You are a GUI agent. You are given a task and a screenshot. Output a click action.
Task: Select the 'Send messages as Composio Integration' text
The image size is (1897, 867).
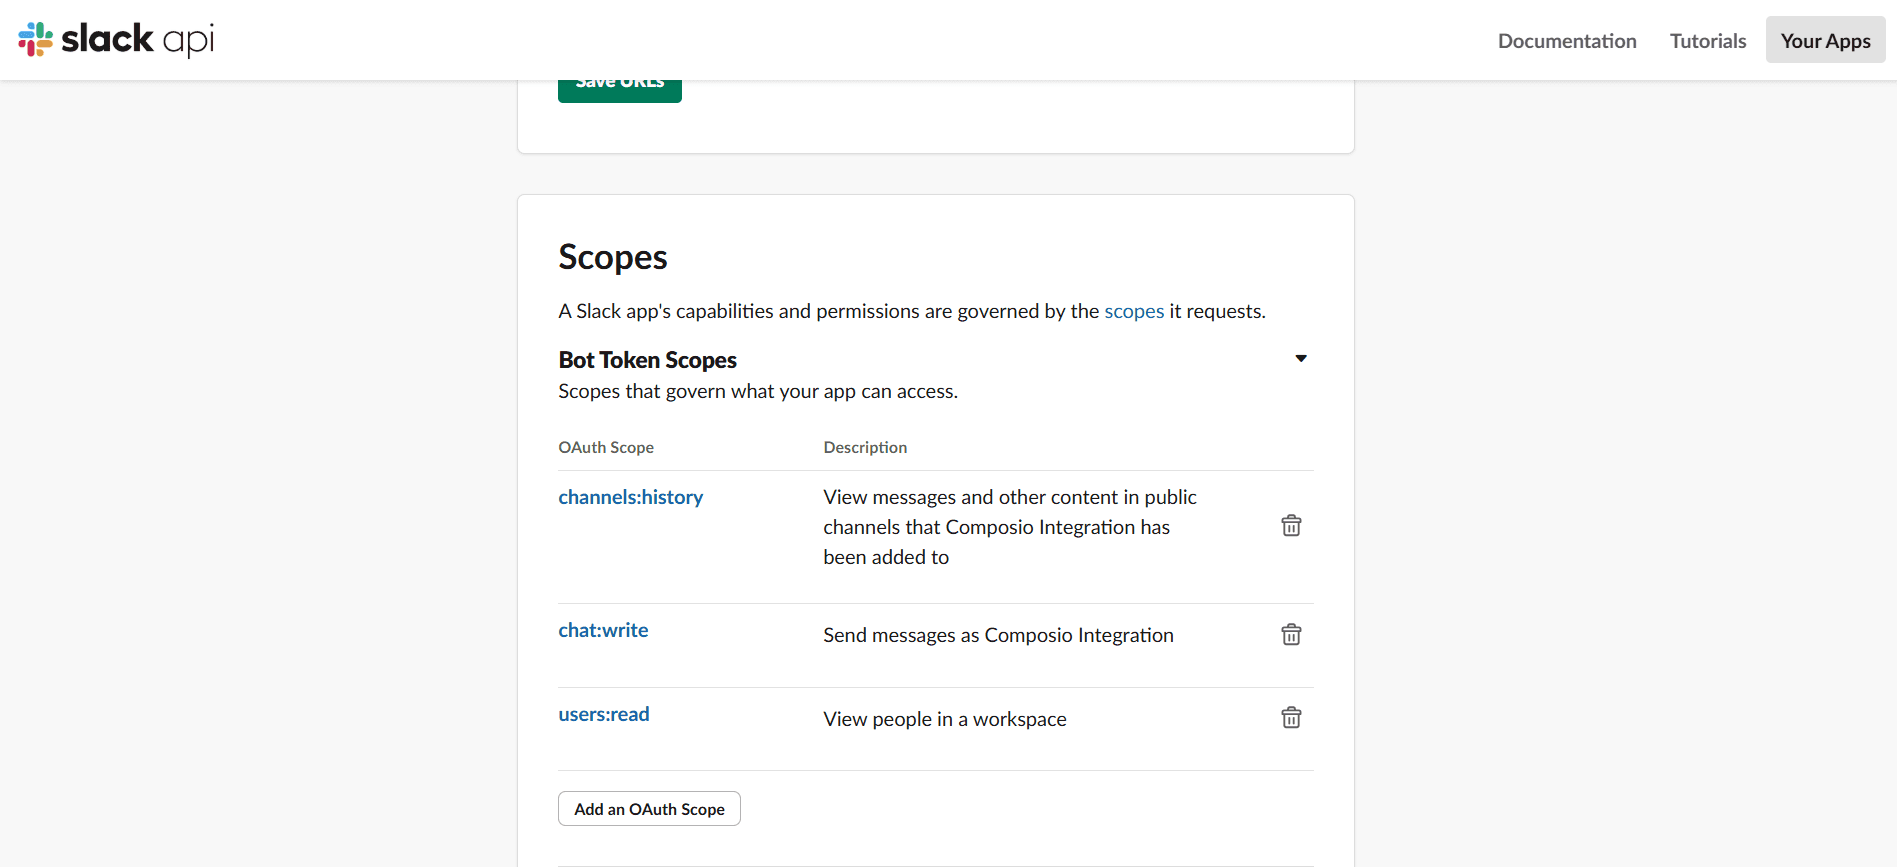point(998,635)
